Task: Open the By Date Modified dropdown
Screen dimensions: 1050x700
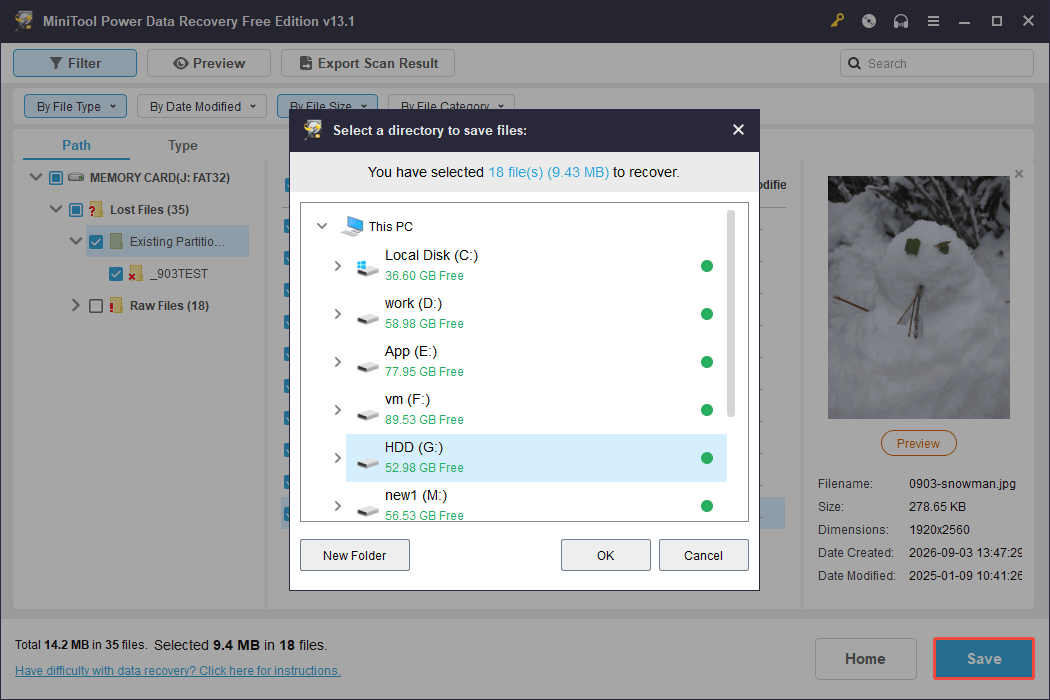Action: pos(202,106)
